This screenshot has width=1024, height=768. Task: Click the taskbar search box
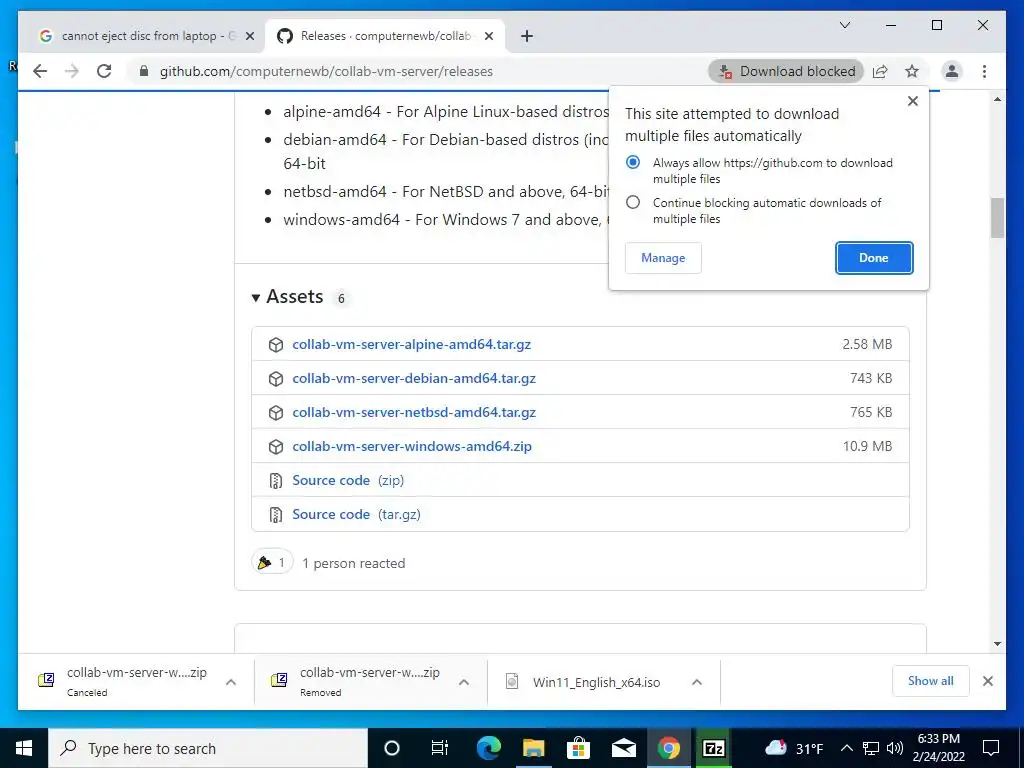208,748
